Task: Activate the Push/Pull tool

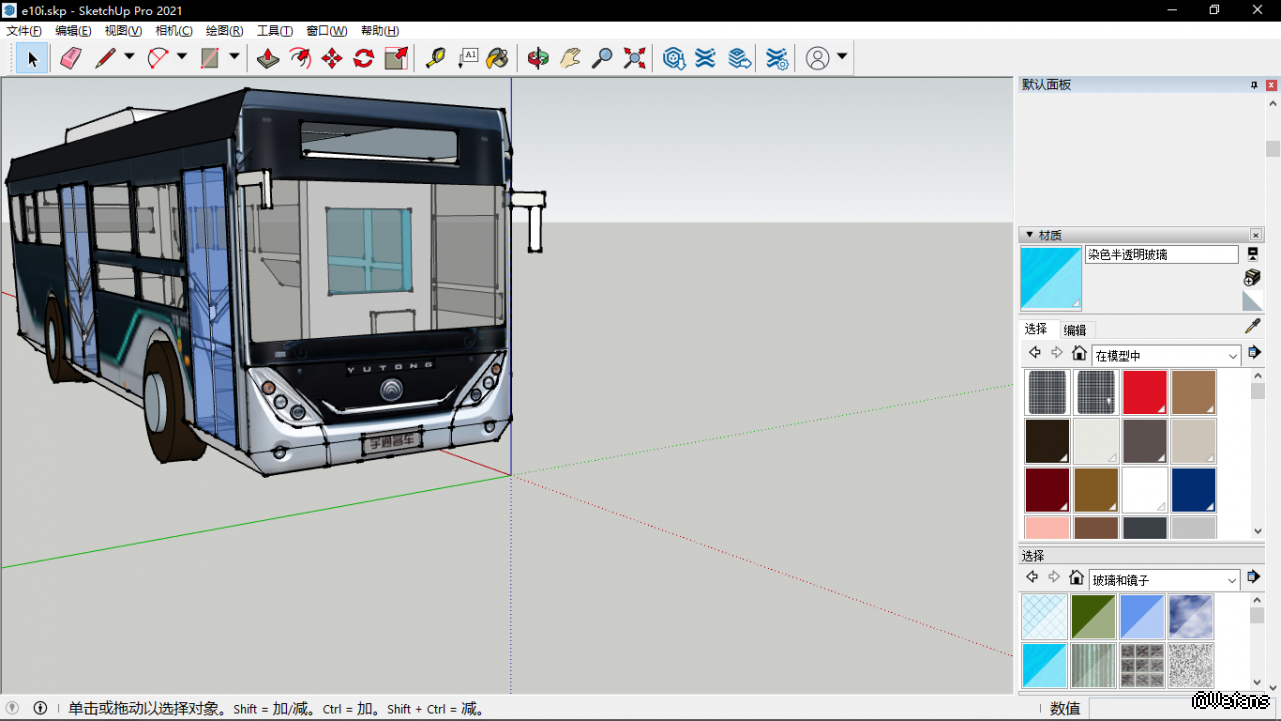Action: click(x=268, y=58)
